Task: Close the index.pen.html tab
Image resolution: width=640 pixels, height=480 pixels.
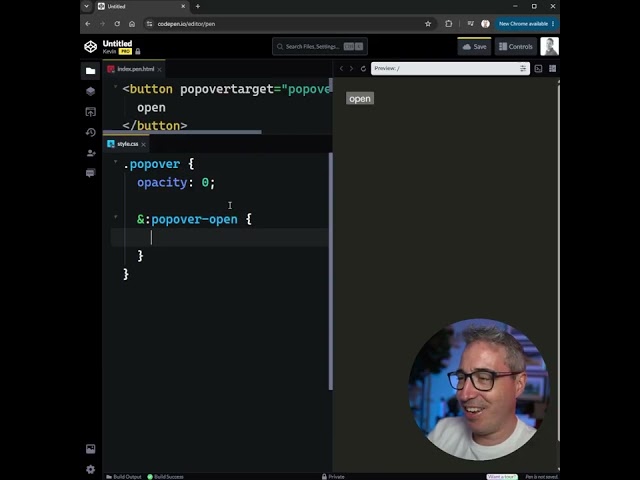Action: click(x=160, y=69)
